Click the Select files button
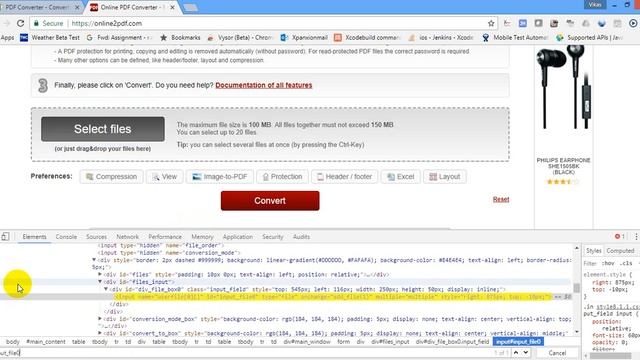 103,129
